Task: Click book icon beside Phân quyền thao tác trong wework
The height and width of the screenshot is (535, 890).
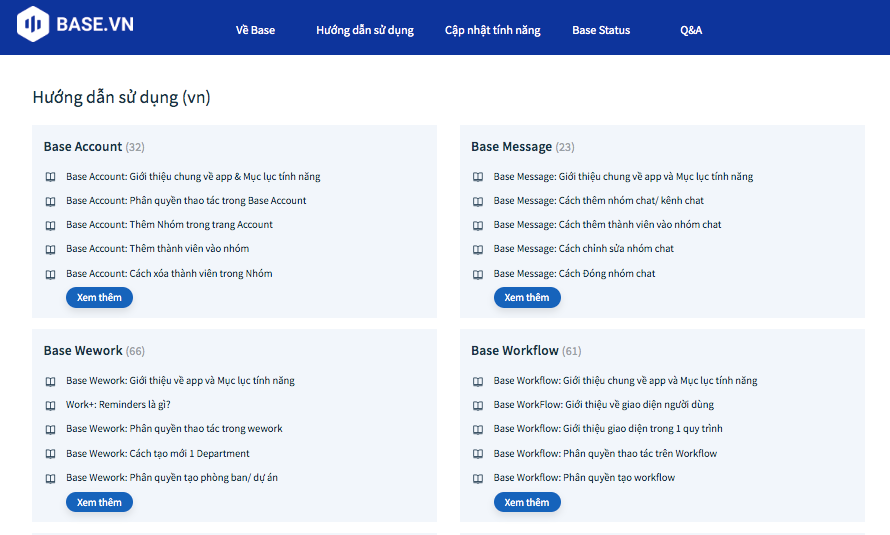Action: pyautogui.click(x=51, y=429)
